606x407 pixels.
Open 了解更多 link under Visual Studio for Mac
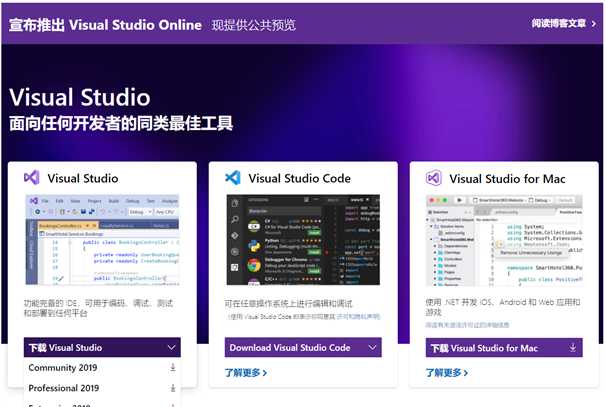tap(447, 373)
